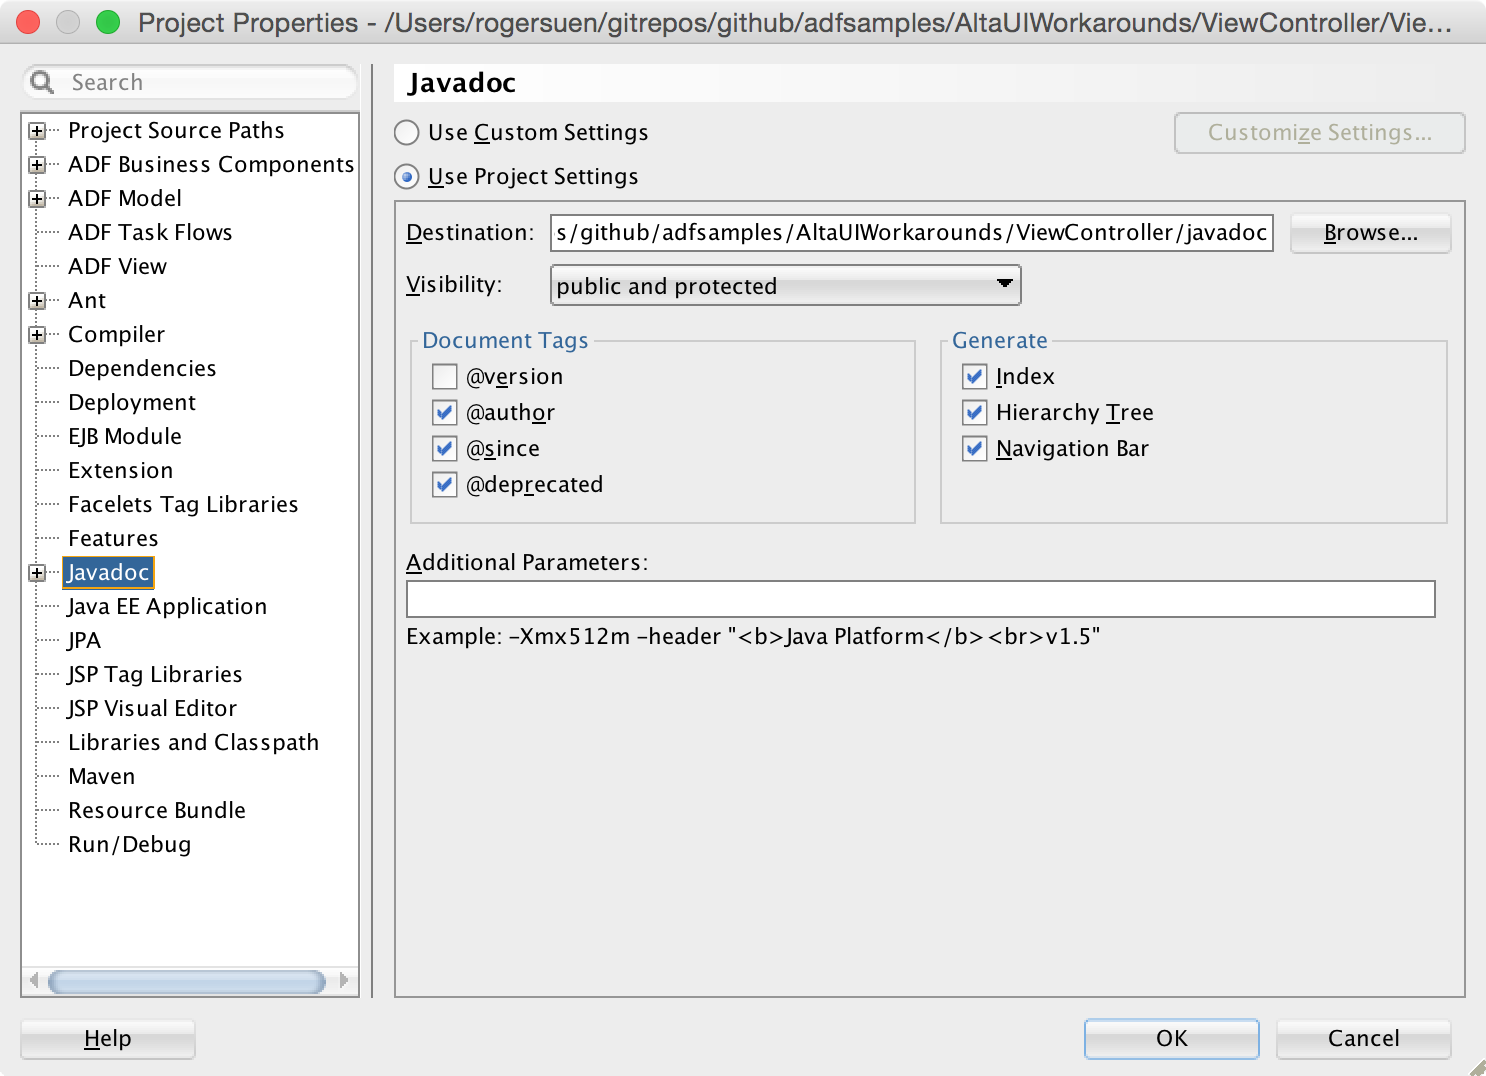
Task: Enable the @version tag checkbox
Action: pyautogui.click(x=445, y=377)
